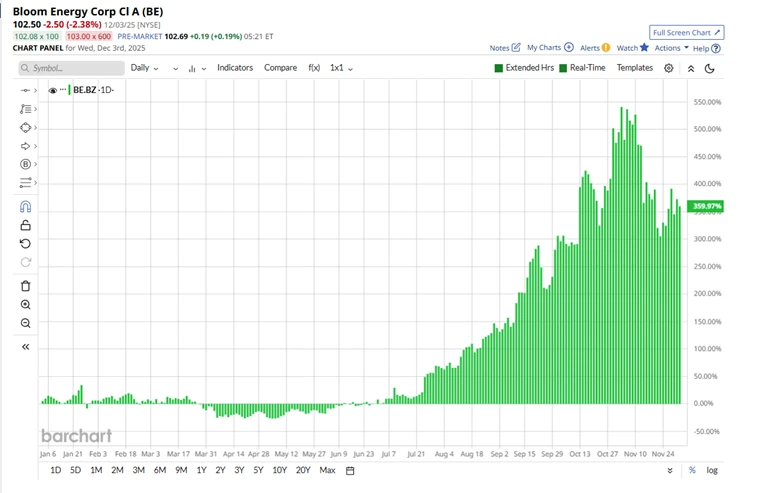This screenshot has width=780, height=493.
Task: Undo last chart action
Action: click(25, 244)
